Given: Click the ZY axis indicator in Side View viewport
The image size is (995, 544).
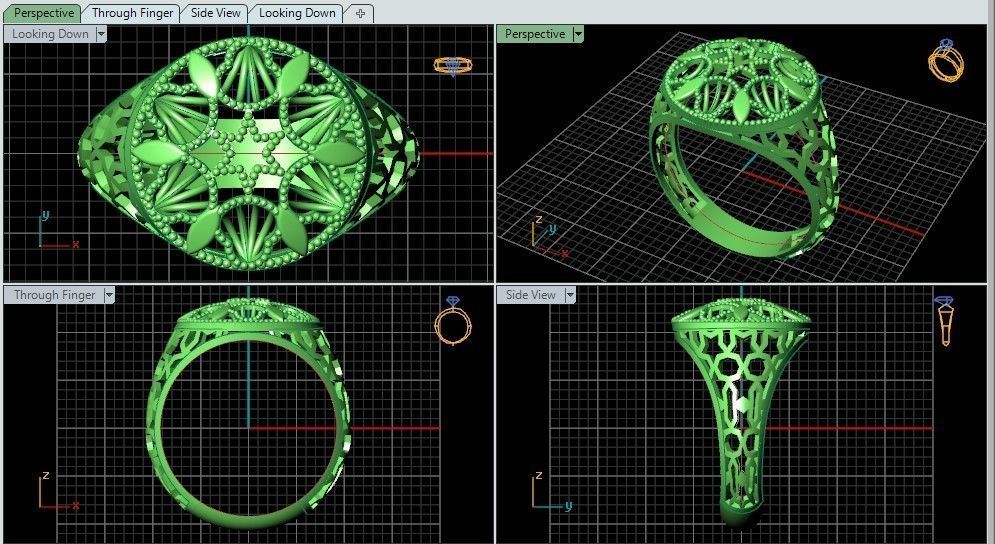Looking at the screenshot, I should [551, 491].
